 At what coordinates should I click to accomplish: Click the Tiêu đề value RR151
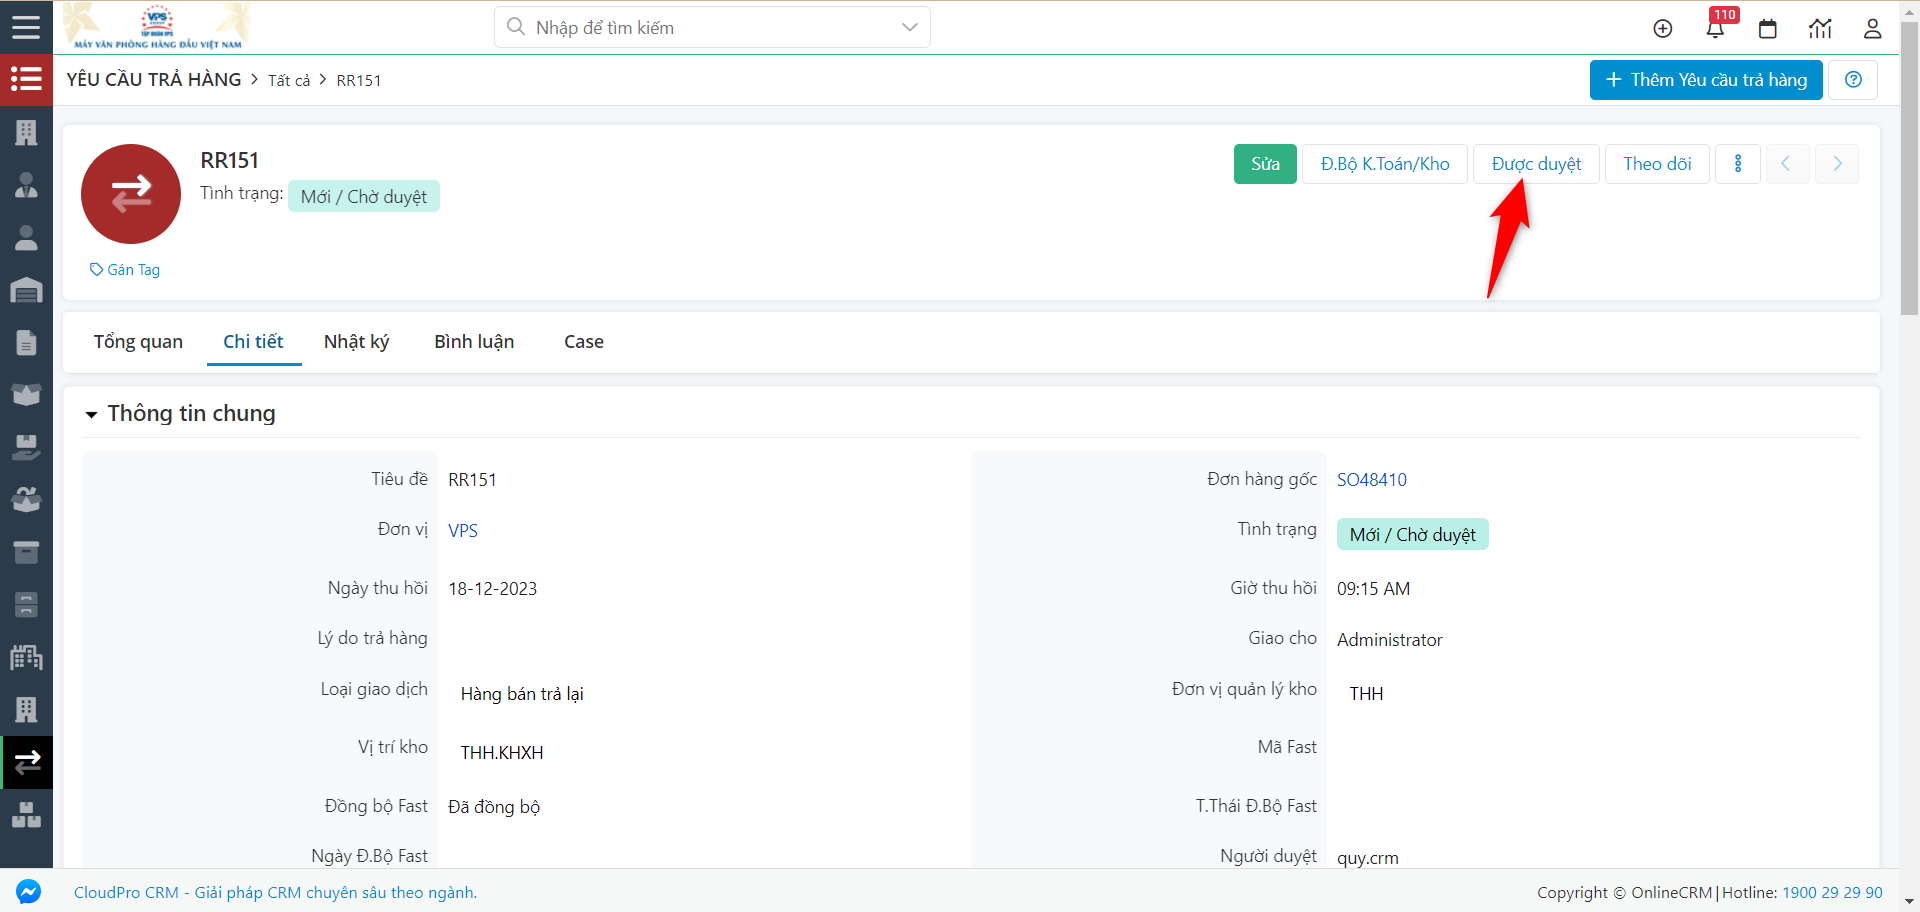(x=472, y=480)
